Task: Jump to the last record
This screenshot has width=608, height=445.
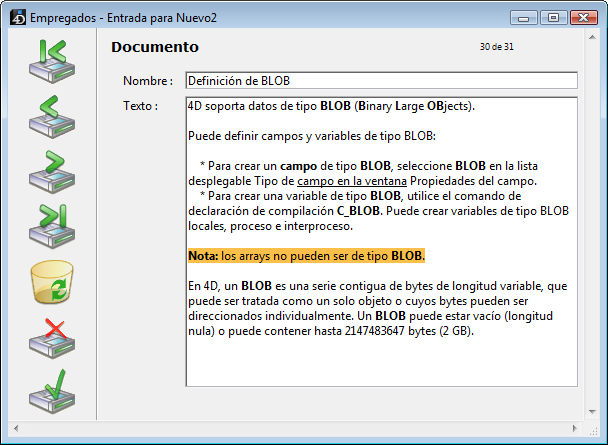Action: point(49,227)
